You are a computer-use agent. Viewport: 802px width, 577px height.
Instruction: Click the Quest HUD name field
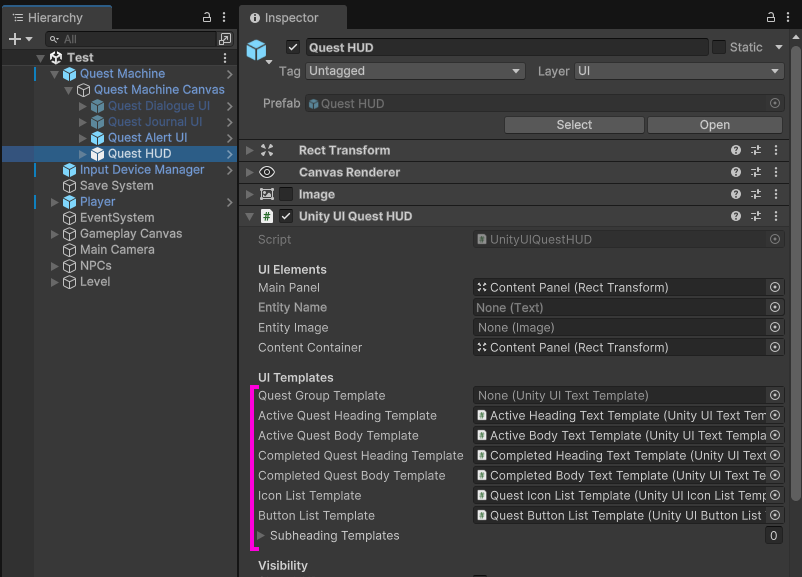(507, 48)
